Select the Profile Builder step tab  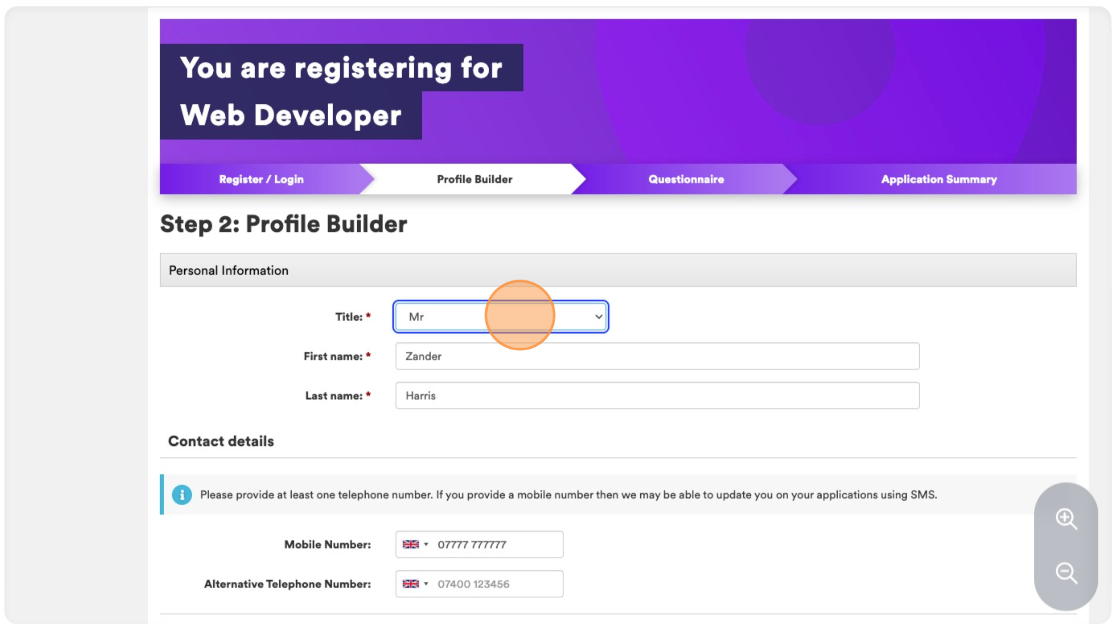coord(475,179)
